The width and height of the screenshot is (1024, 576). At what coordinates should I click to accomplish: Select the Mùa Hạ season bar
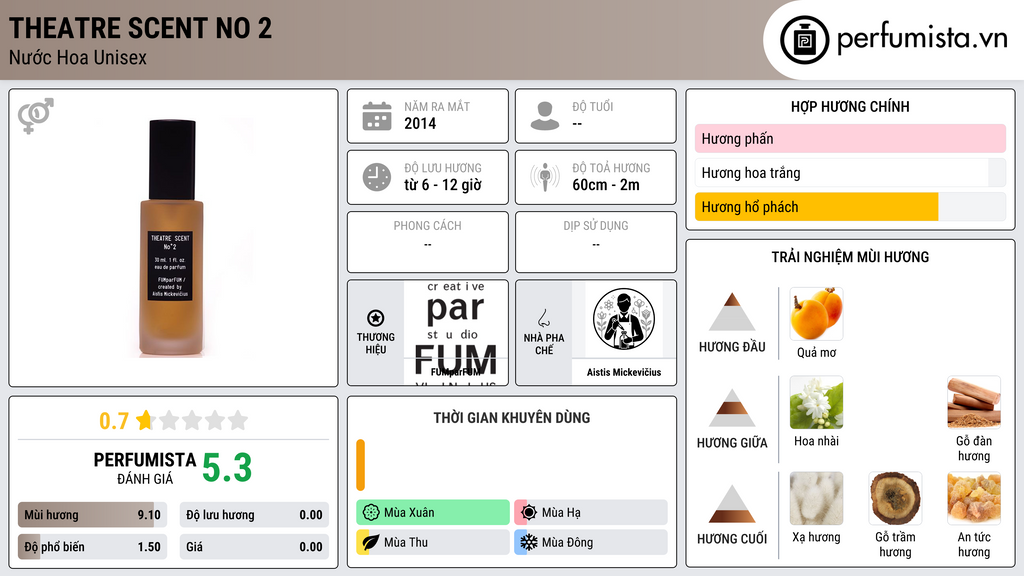pos(591,512)
